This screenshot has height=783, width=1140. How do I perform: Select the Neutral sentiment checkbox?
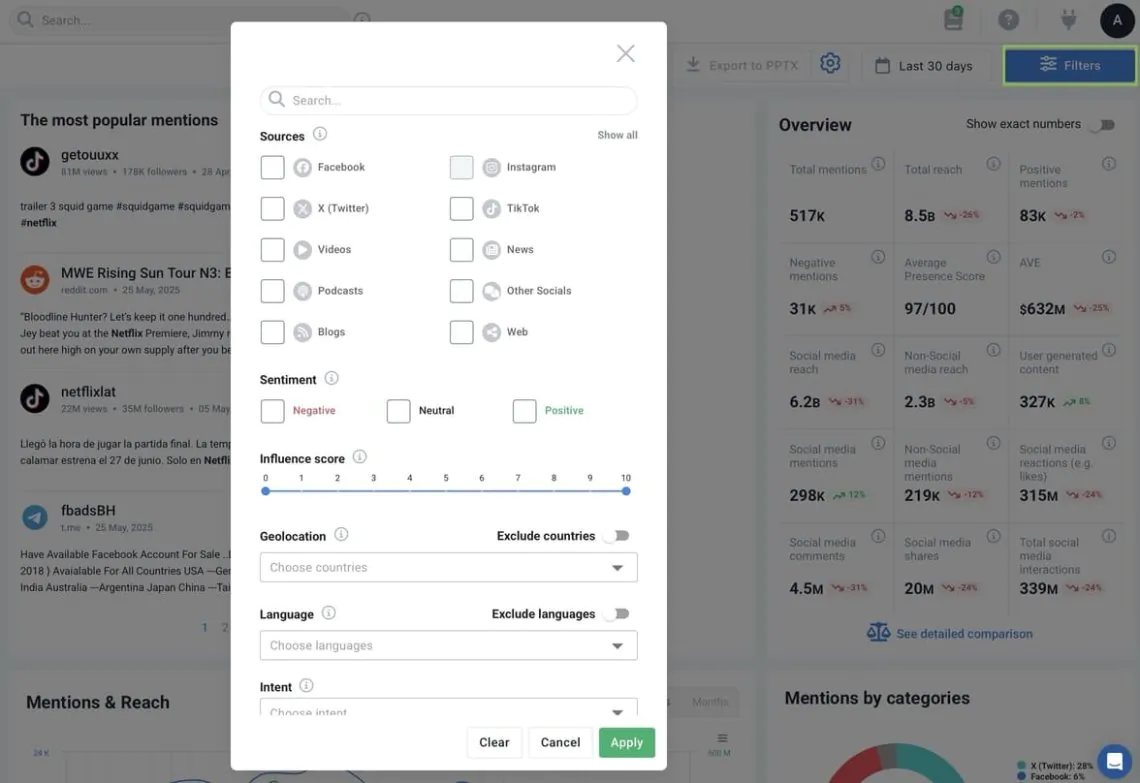(x=398, y=411)
